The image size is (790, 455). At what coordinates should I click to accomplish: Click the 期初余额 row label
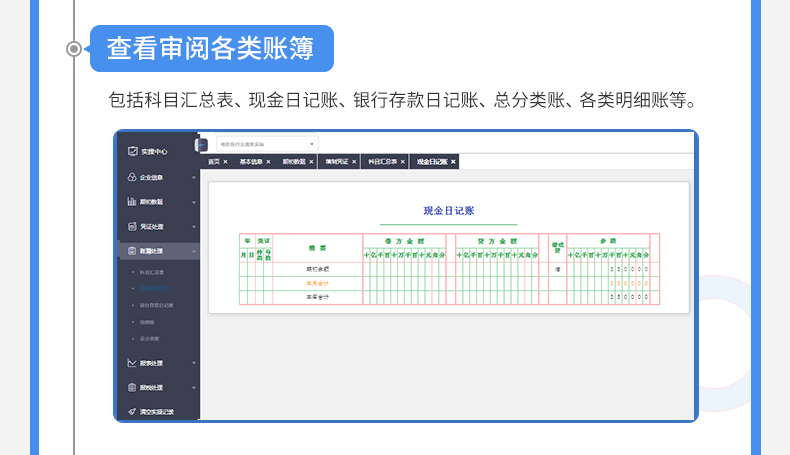317,269
